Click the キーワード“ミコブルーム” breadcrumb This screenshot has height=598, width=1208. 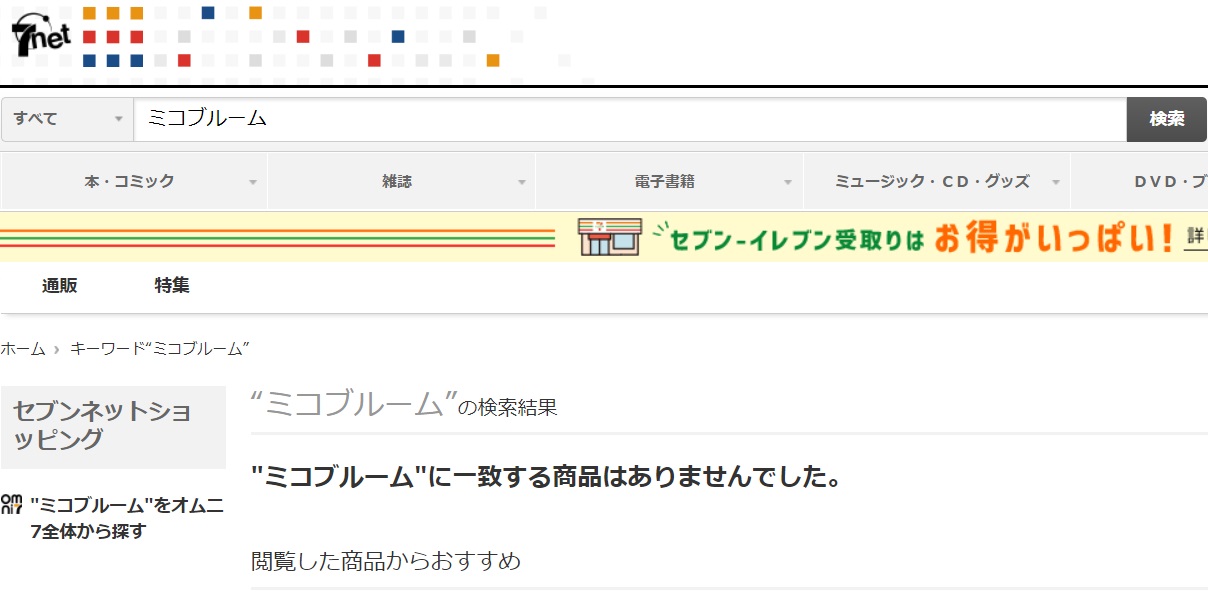159,348
